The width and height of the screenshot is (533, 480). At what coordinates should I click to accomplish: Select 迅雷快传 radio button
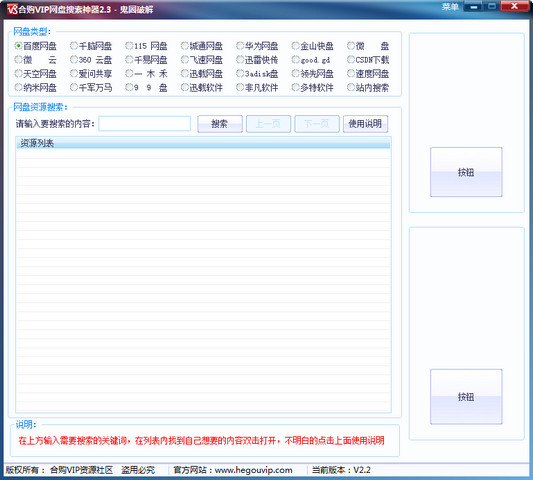point(257,60)
